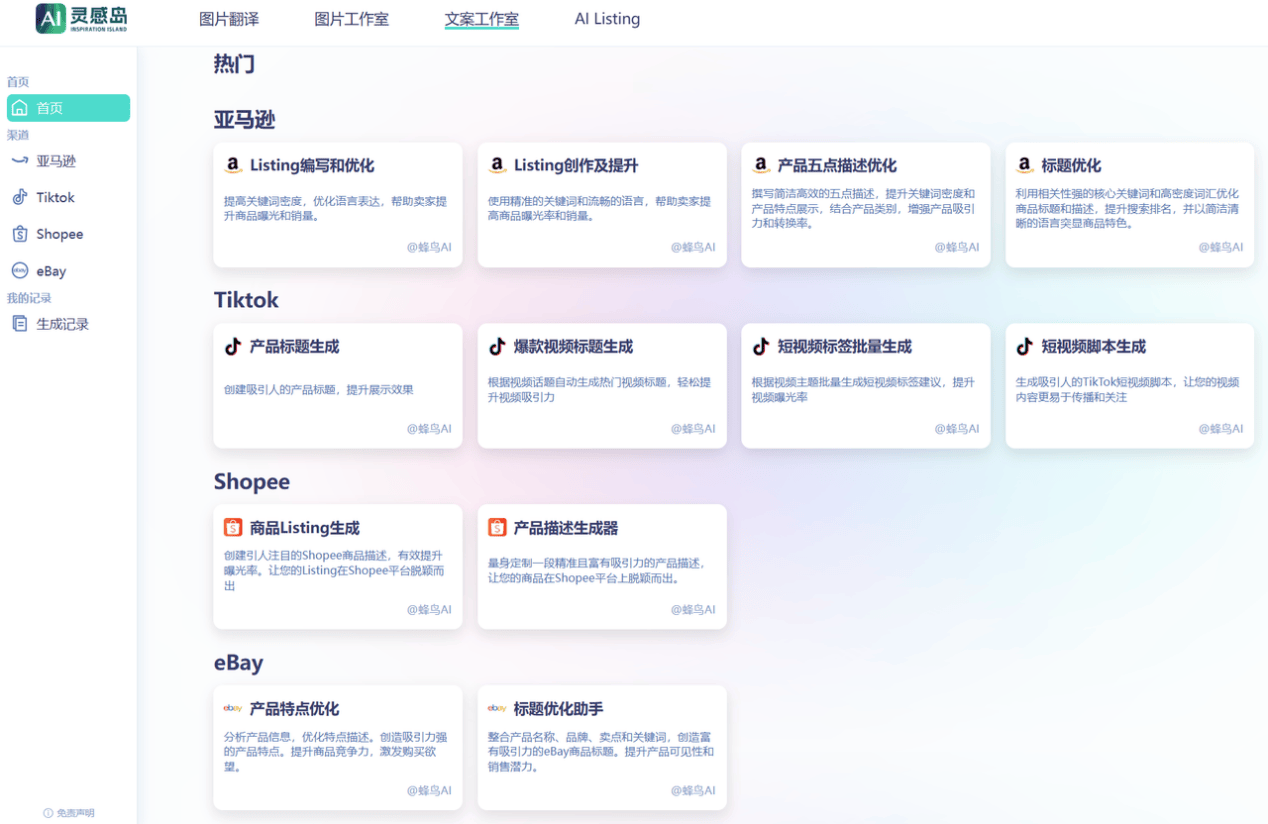Viewport: 1268px width, 824px height.
Task: Open the 产品特点优化 tool
Action: pos(338,748)
